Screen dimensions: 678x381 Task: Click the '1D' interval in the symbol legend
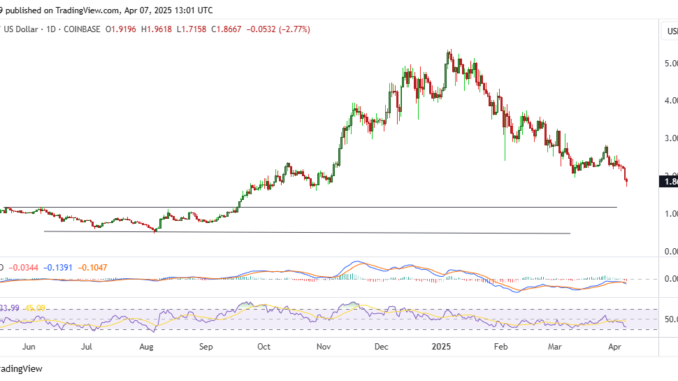(51, 29)
